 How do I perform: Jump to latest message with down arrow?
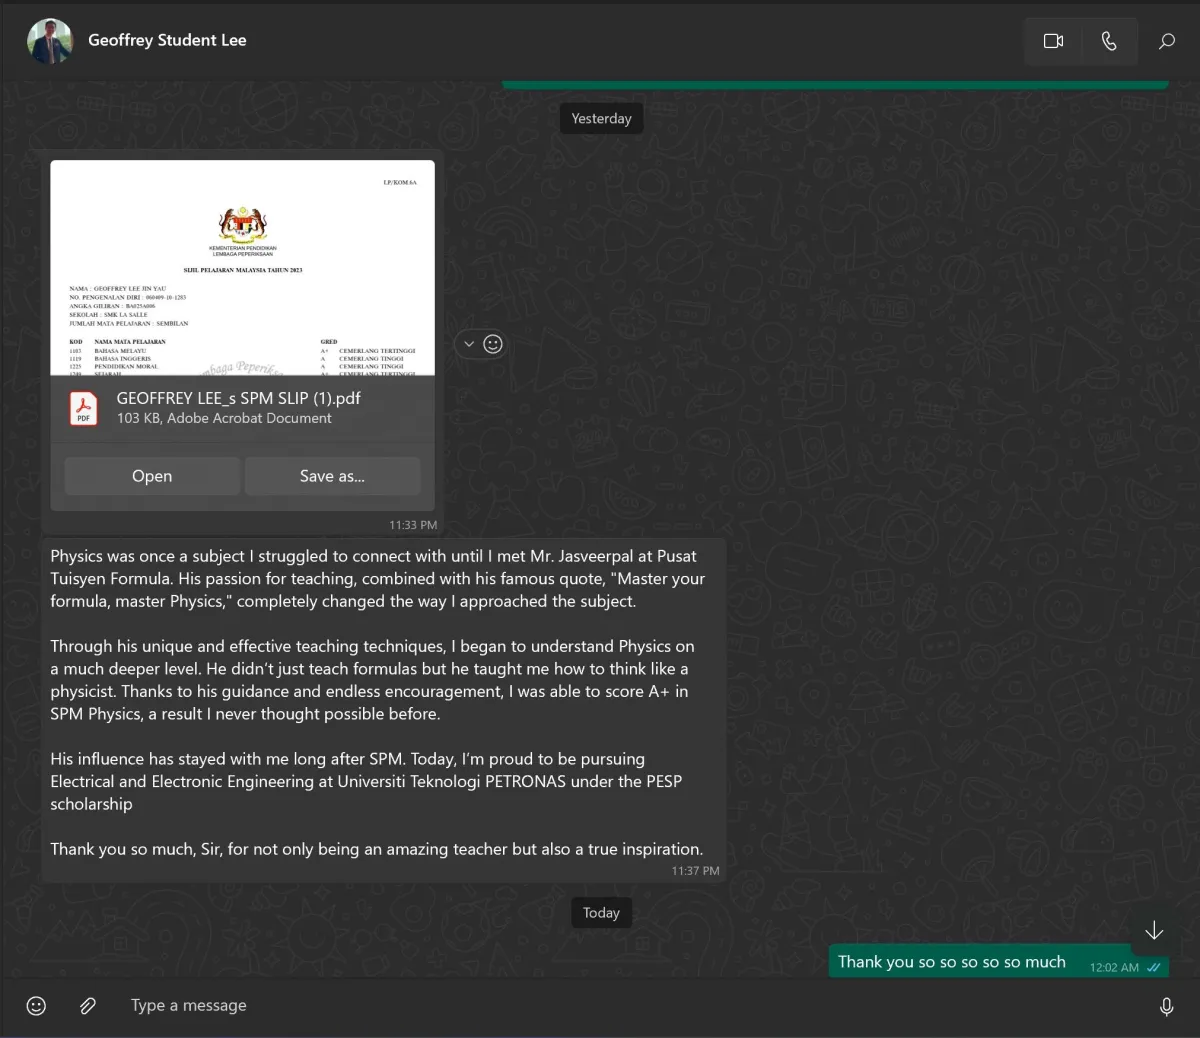click(x=1154, y=931)
